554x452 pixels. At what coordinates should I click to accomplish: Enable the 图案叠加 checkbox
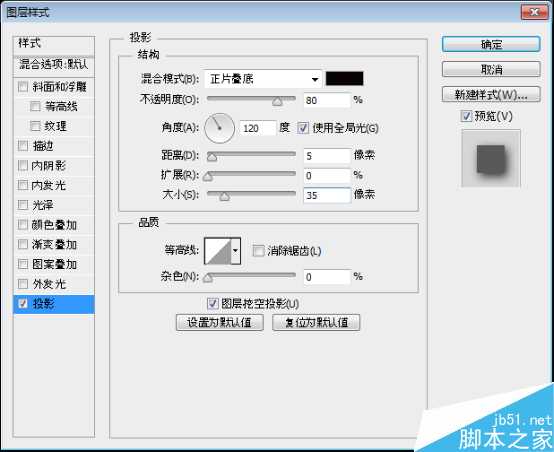coord(23,264)
